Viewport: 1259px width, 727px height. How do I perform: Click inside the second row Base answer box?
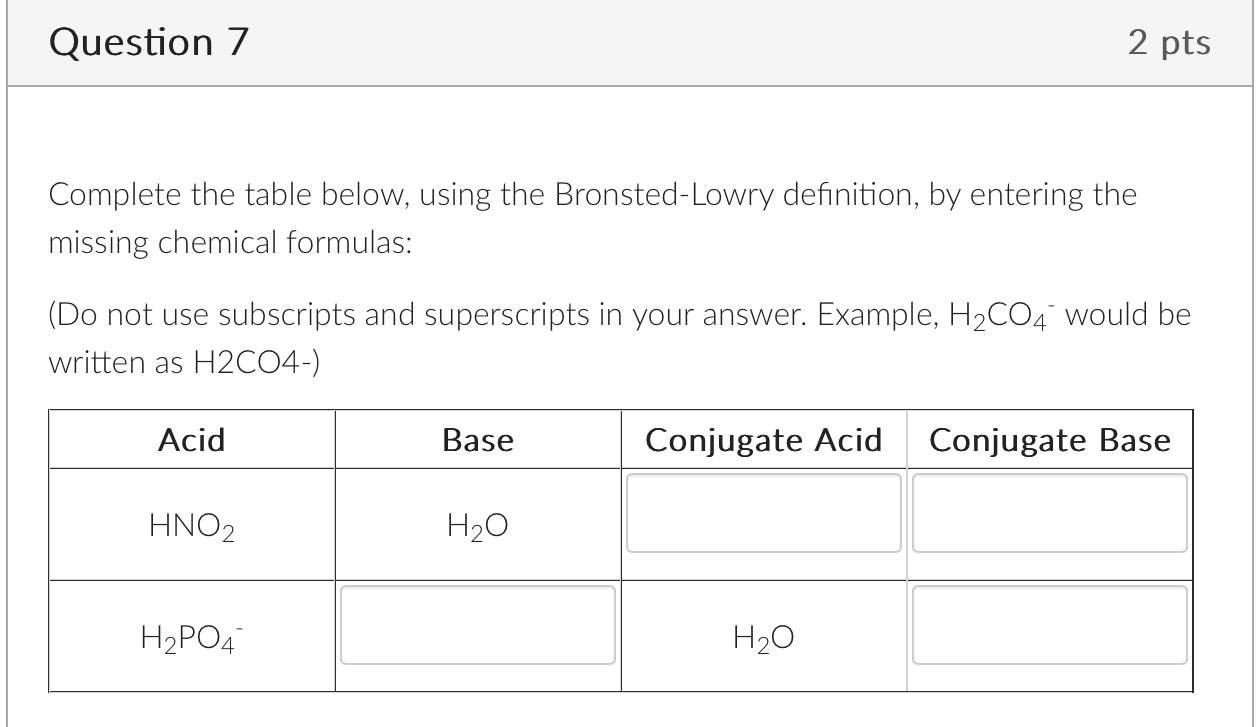coord(477,624)
